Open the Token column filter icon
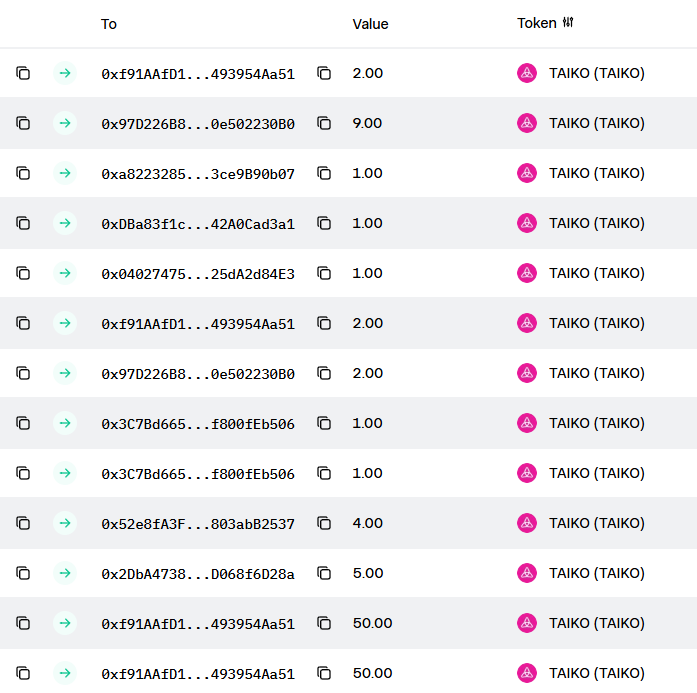 coord(568,22)
